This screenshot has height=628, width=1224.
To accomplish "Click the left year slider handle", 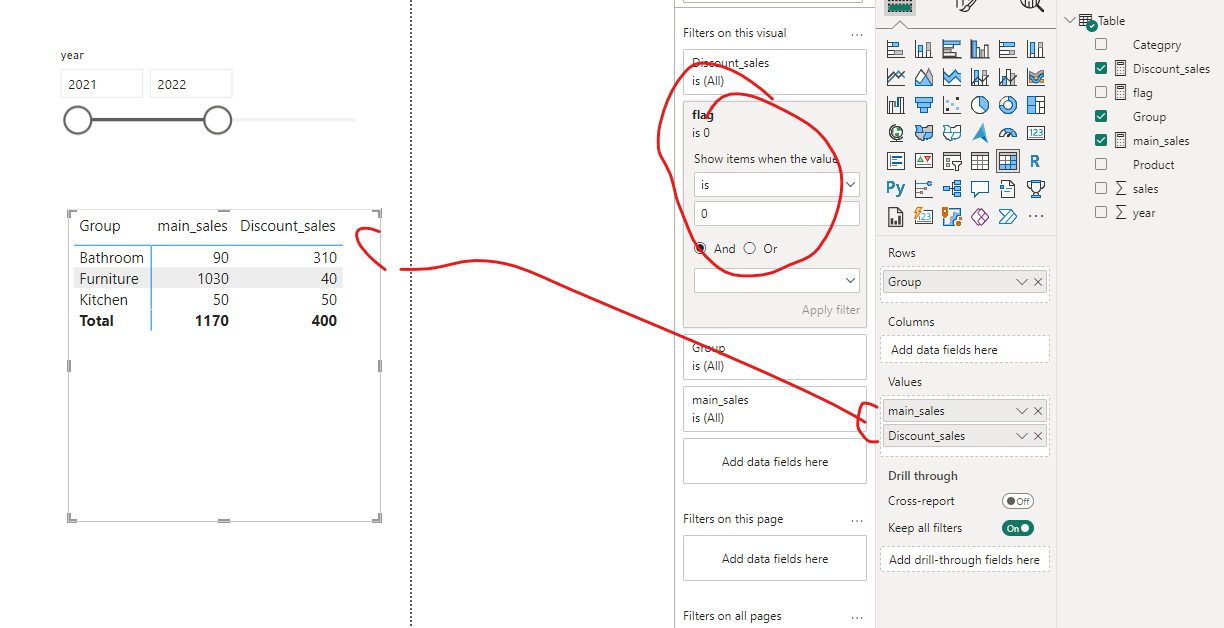I will (x=77, y=120).
